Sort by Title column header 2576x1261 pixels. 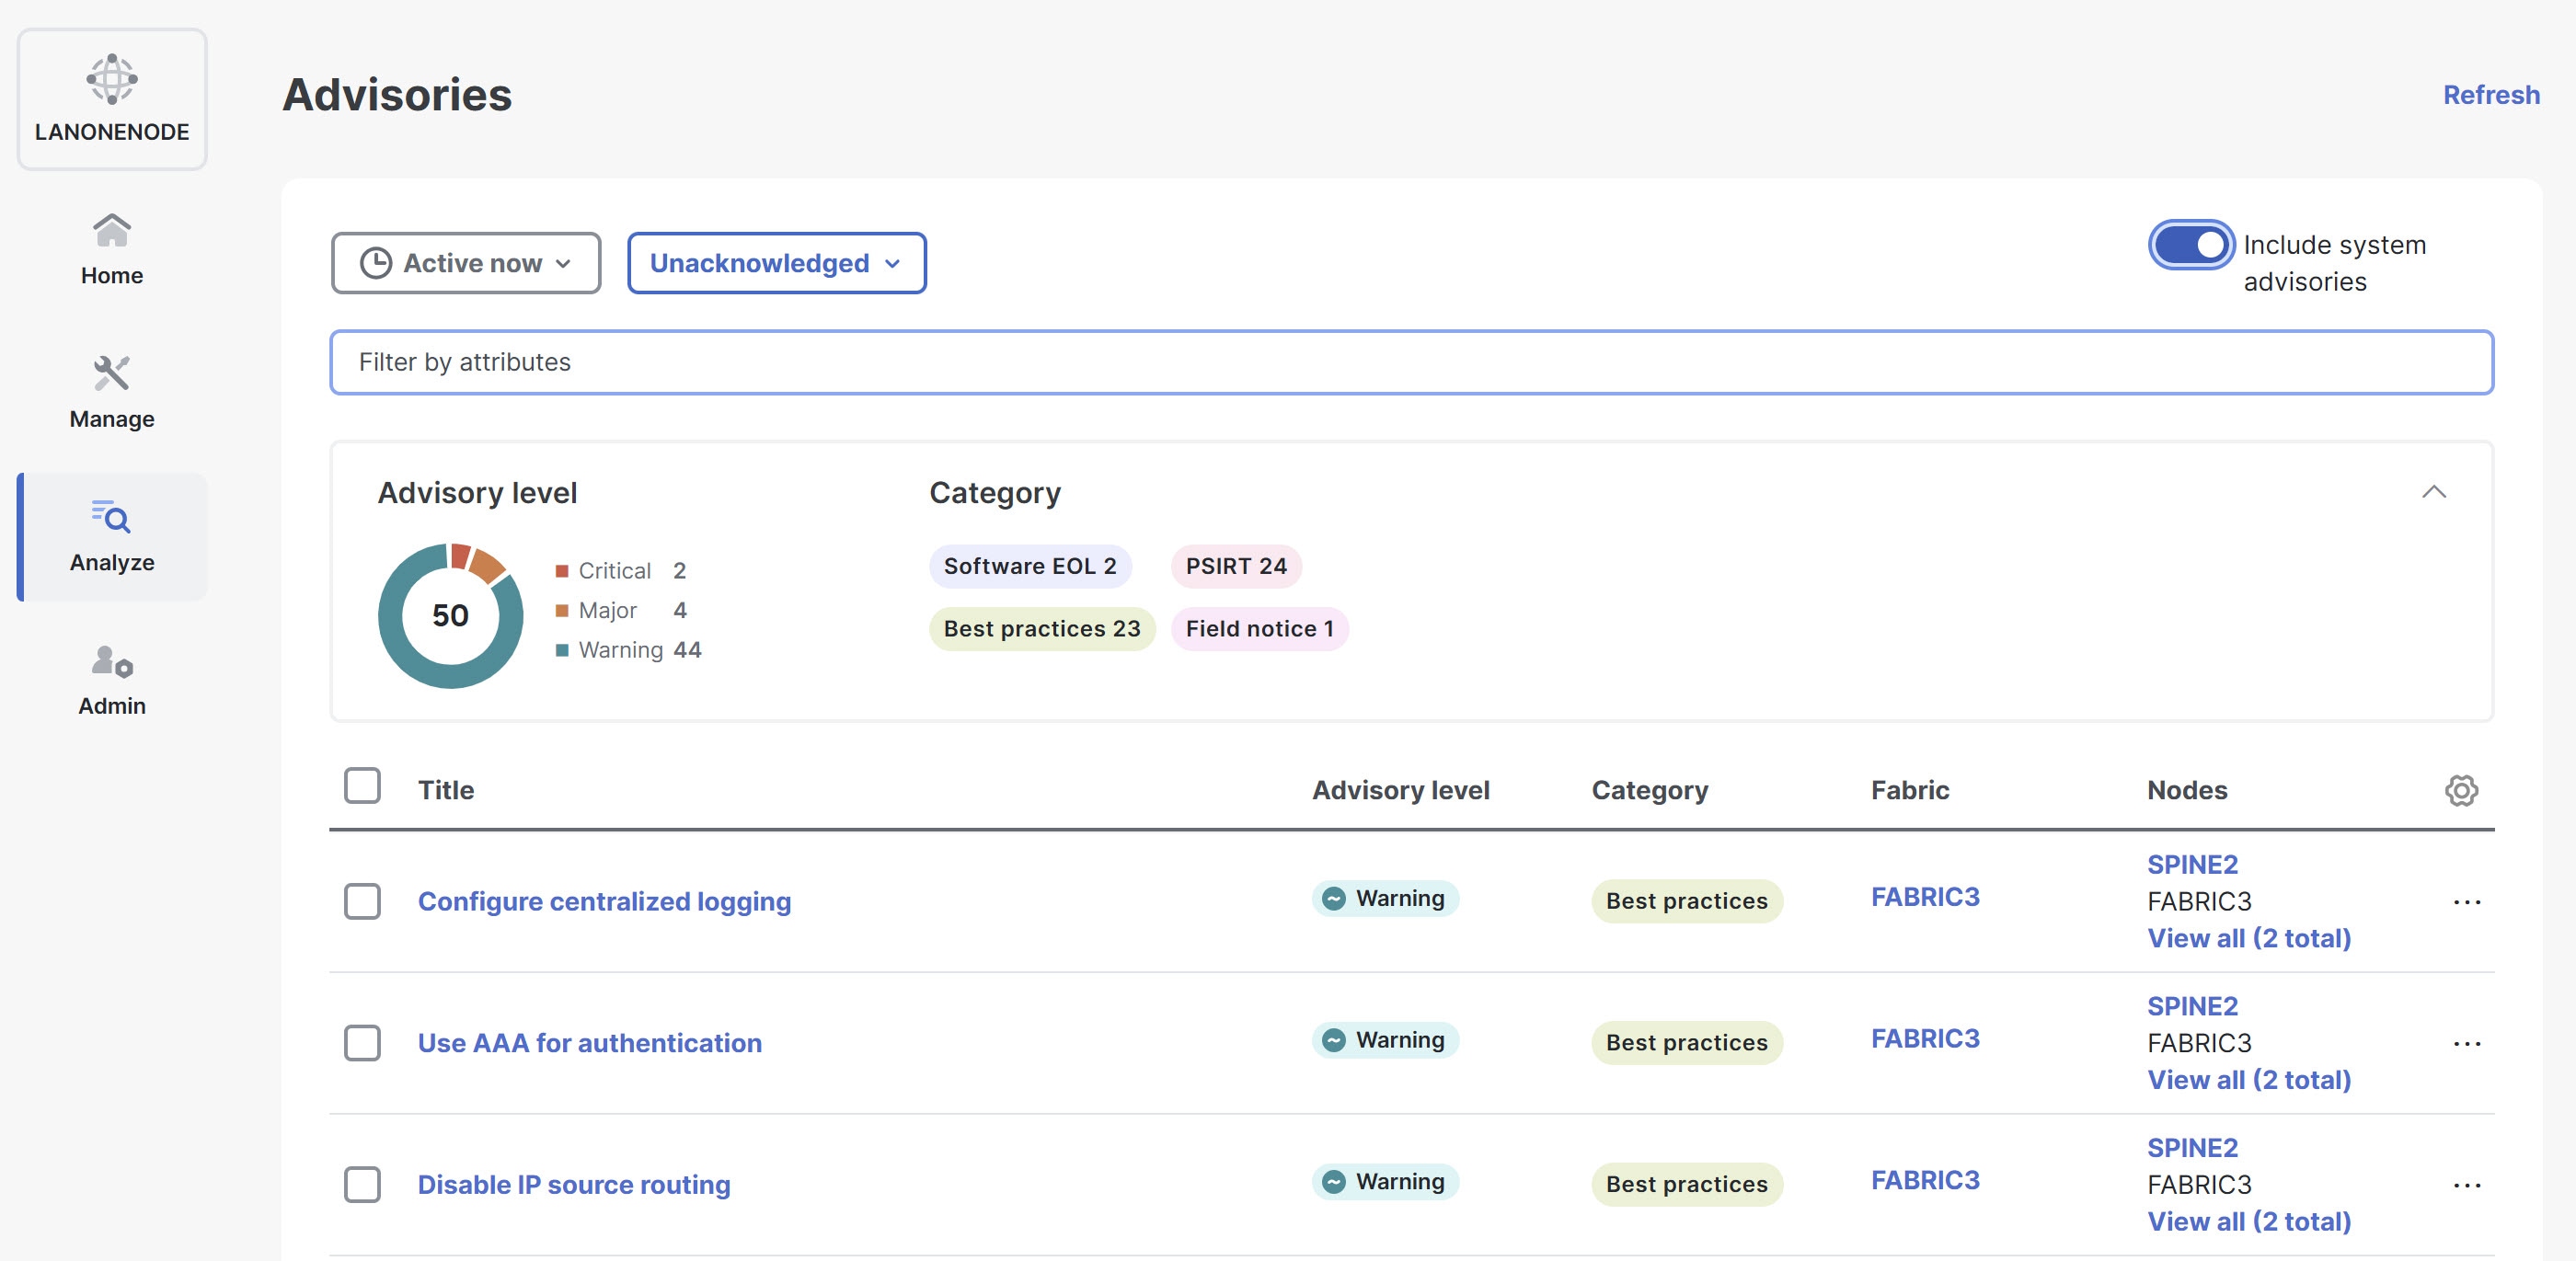click(x=446, y=790)
